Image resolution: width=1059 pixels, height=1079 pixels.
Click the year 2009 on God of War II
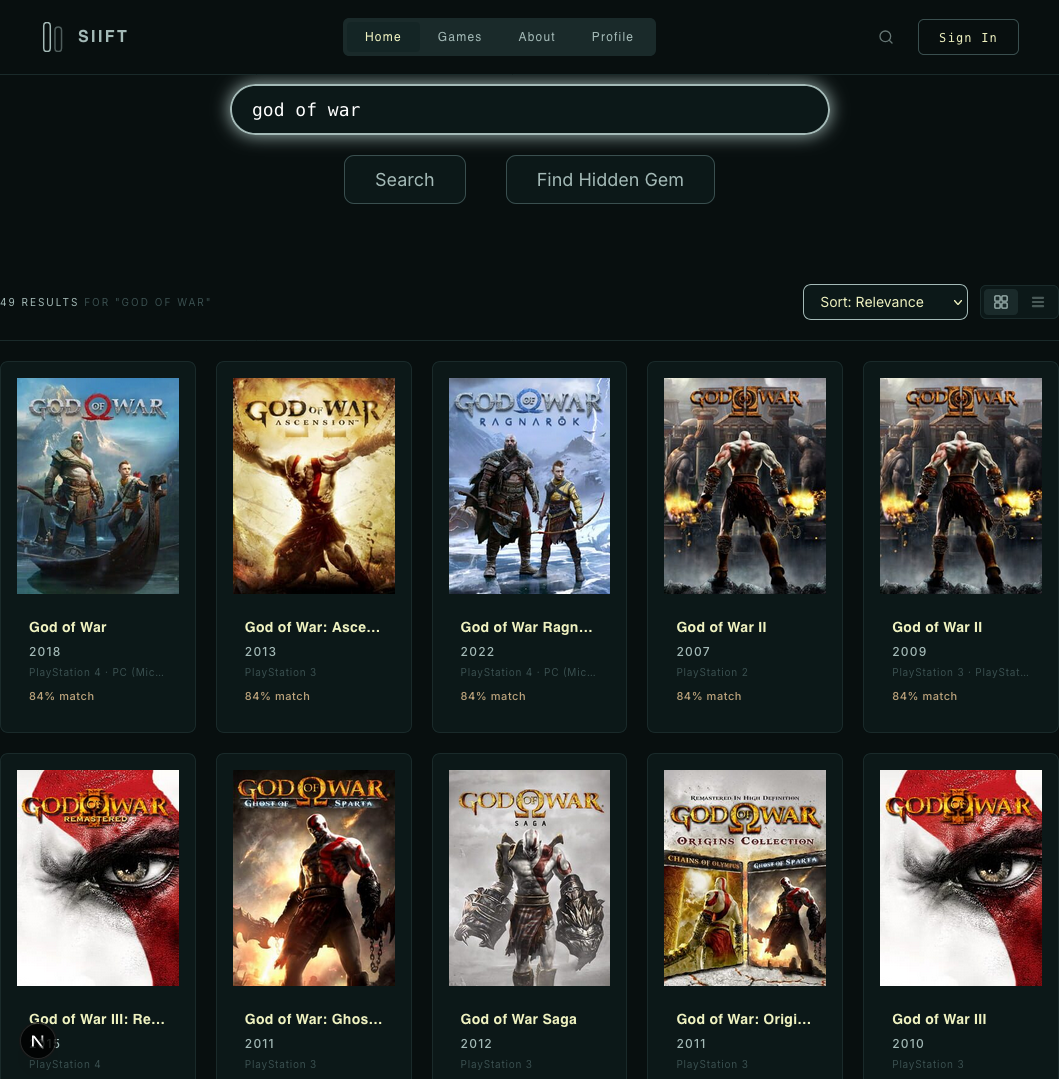910,652
